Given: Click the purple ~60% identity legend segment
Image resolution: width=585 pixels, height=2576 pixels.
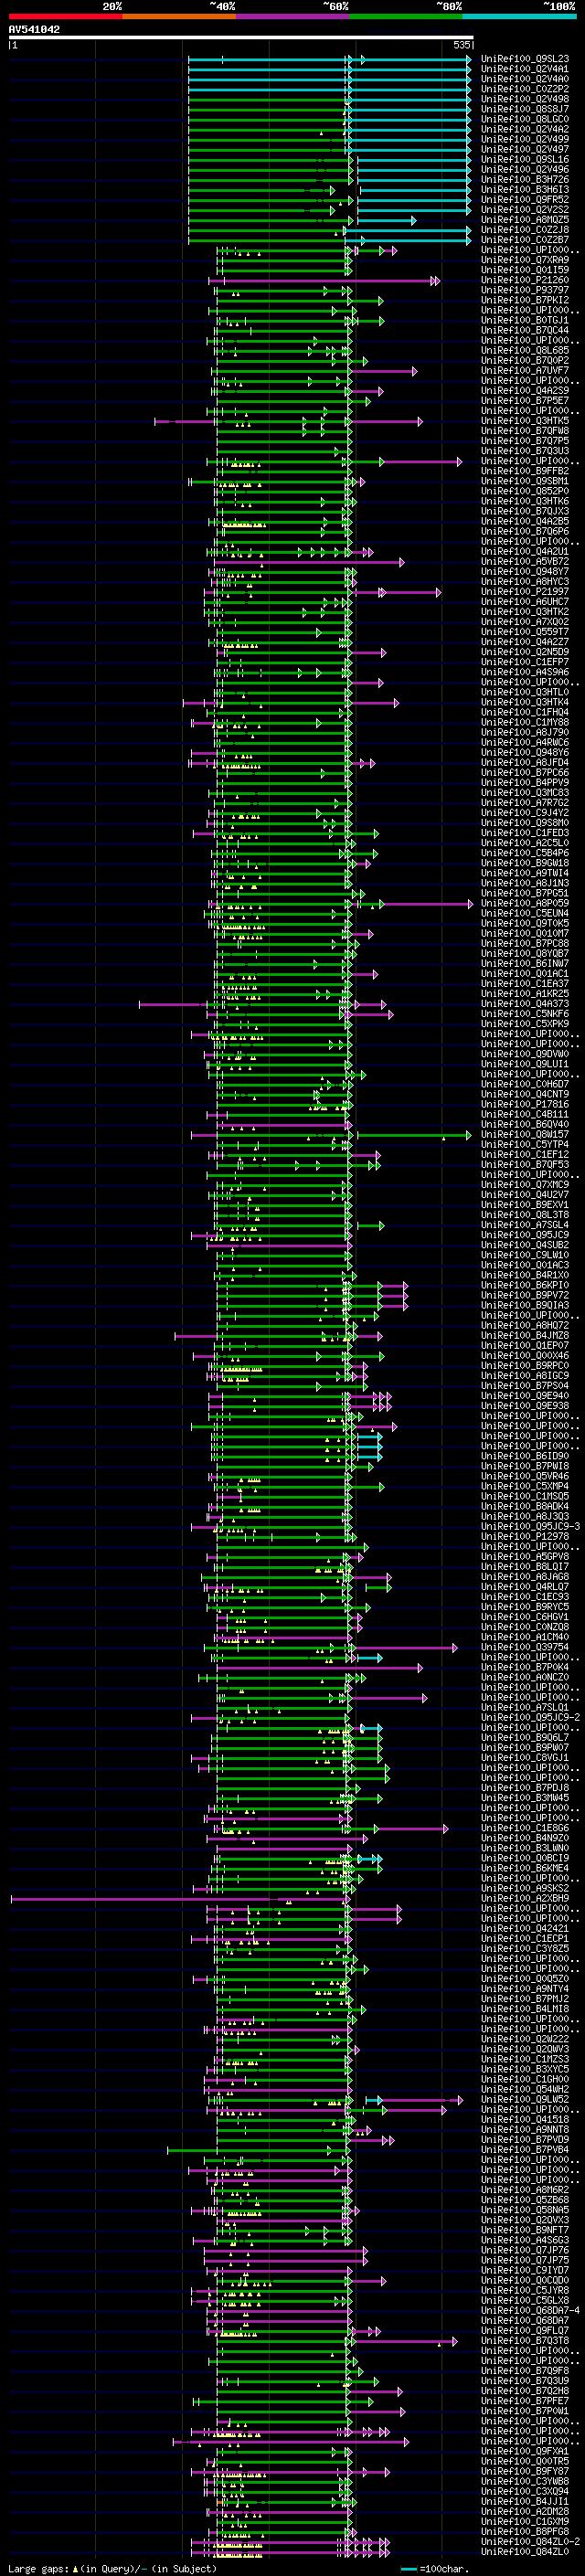Looking at the screenshot, I should (293, 16).
